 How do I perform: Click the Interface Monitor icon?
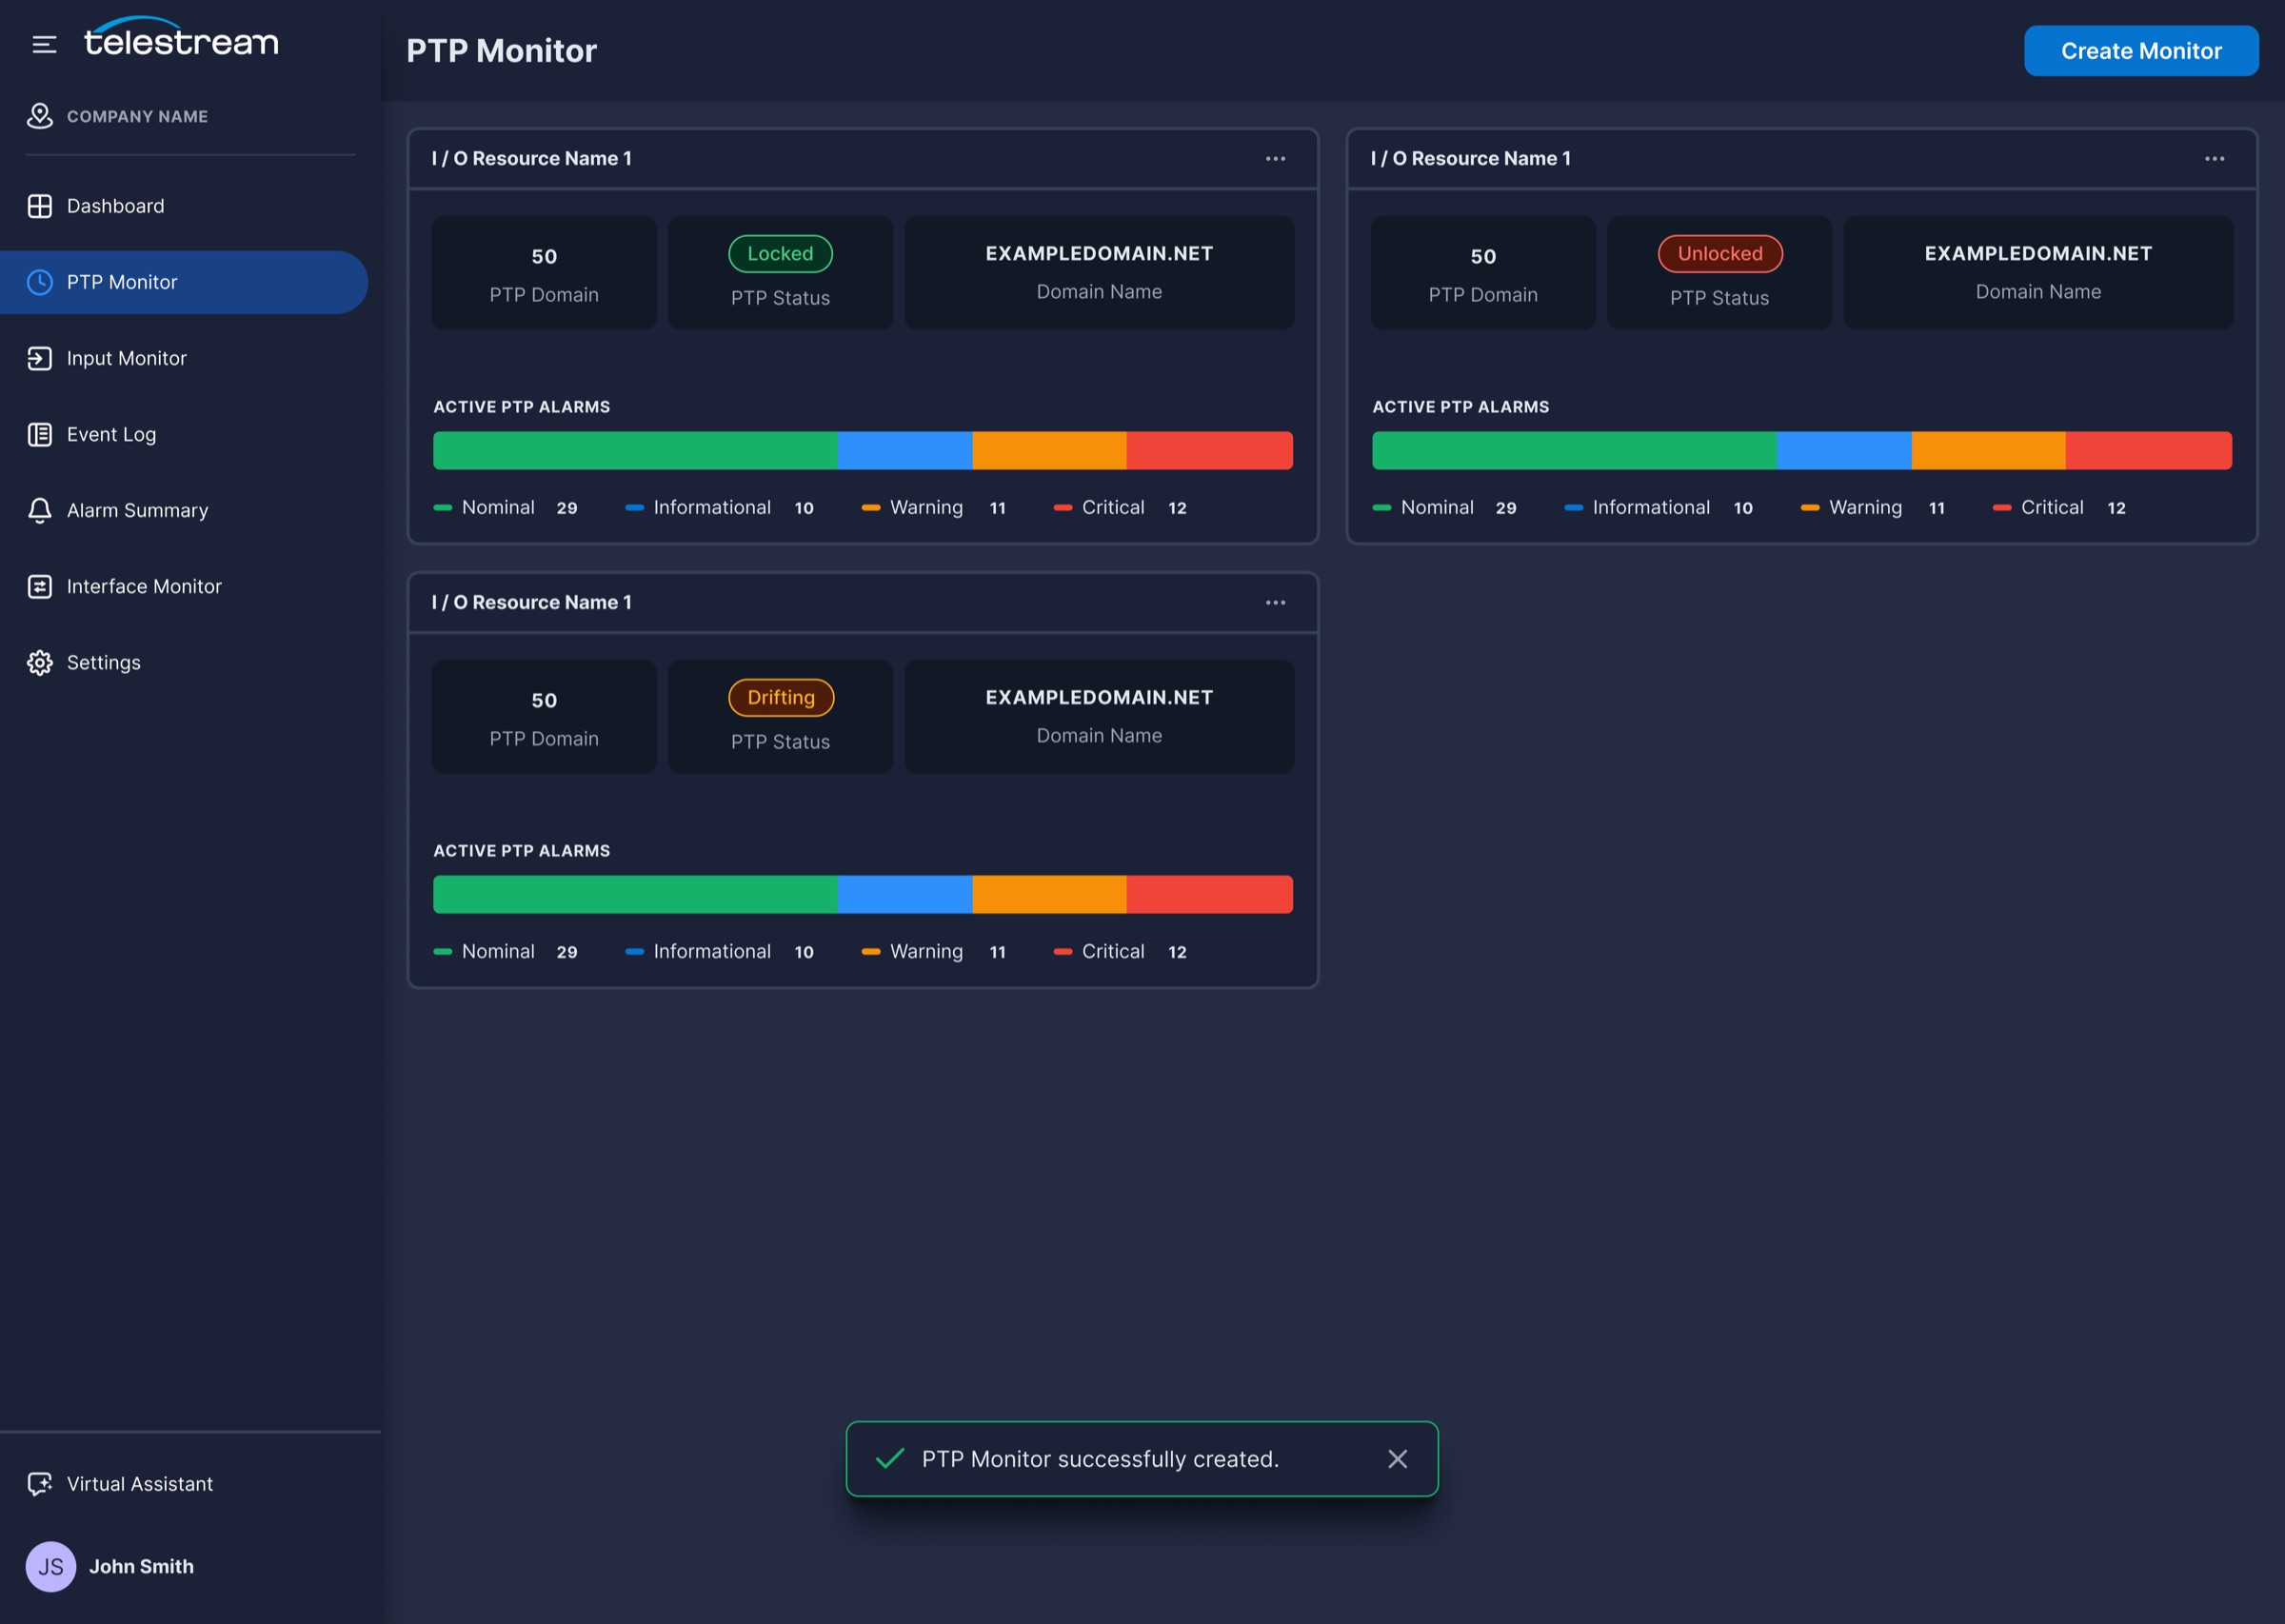[39, 586]
